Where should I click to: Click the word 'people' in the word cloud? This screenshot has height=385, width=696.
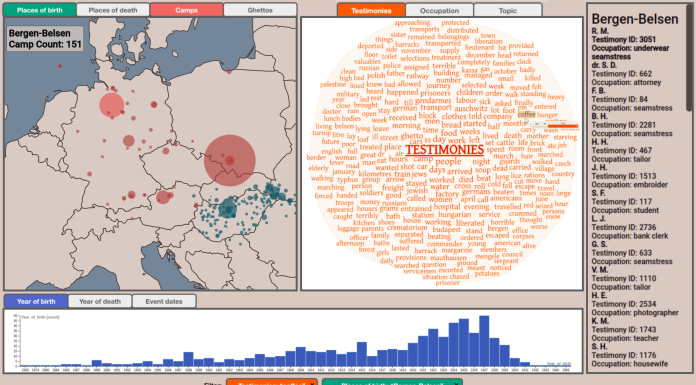[448, 161]
